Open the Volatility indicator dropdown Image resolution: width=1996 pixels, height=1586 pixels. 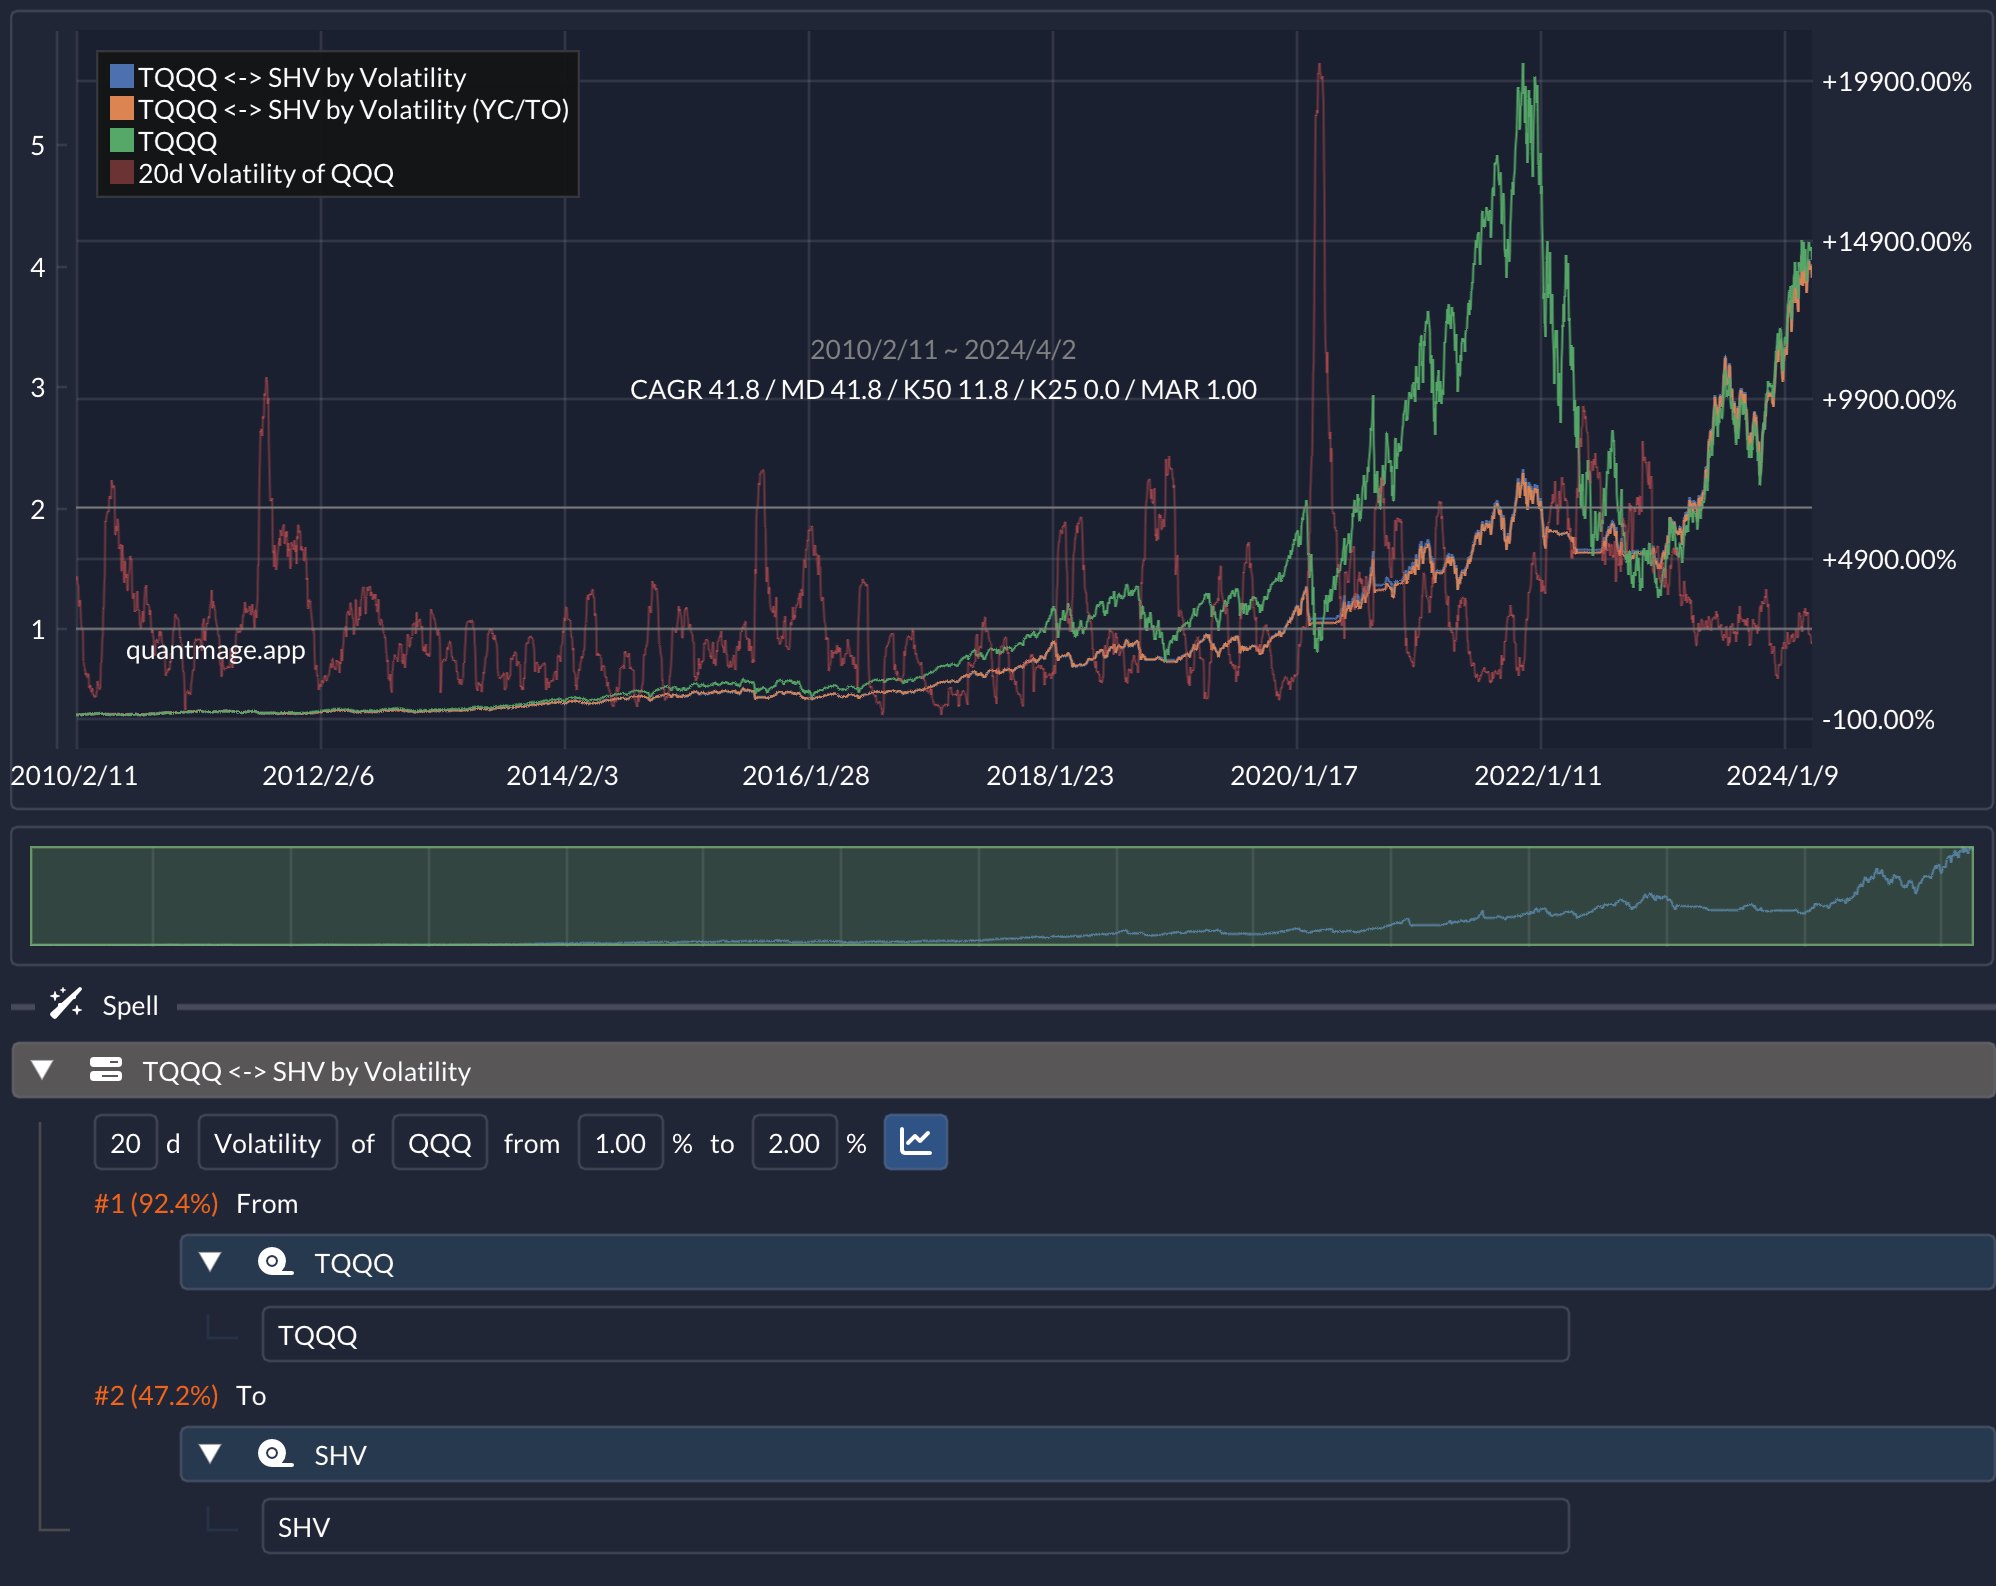pyautogui.click(x=267, y=1142)
